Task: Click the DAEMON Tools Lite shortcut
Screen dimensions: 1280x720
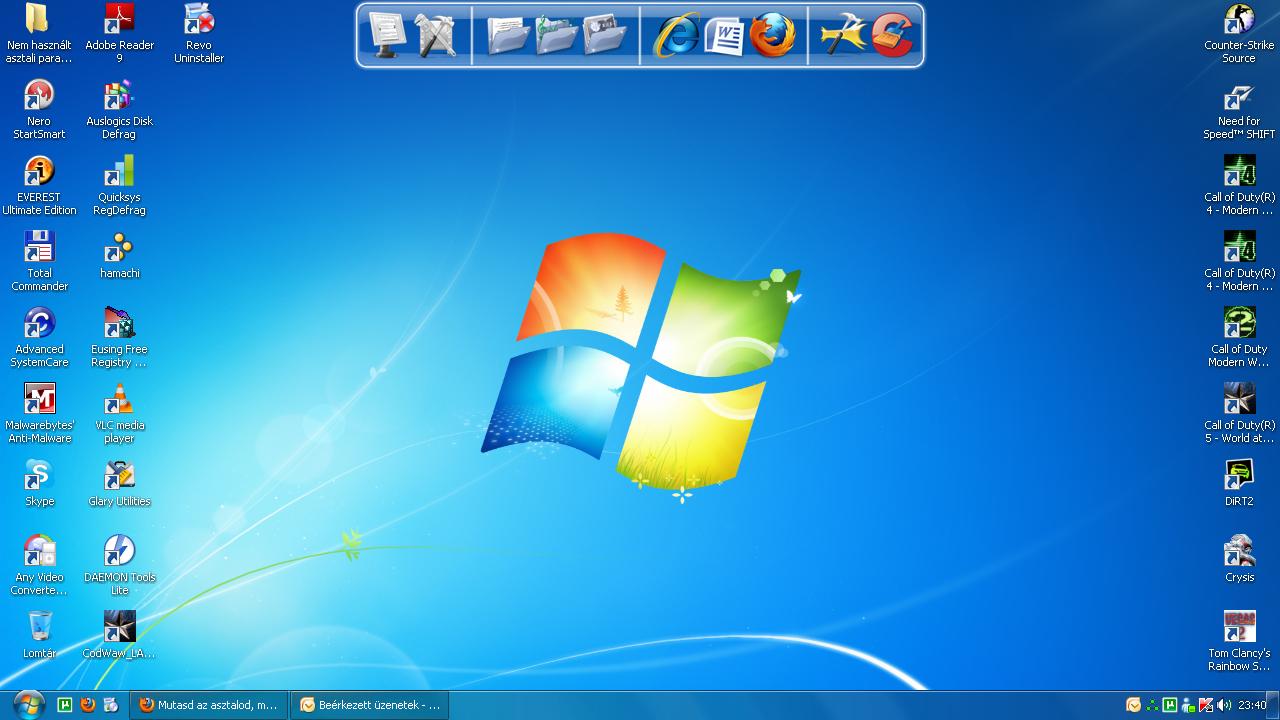Action: 119,565
